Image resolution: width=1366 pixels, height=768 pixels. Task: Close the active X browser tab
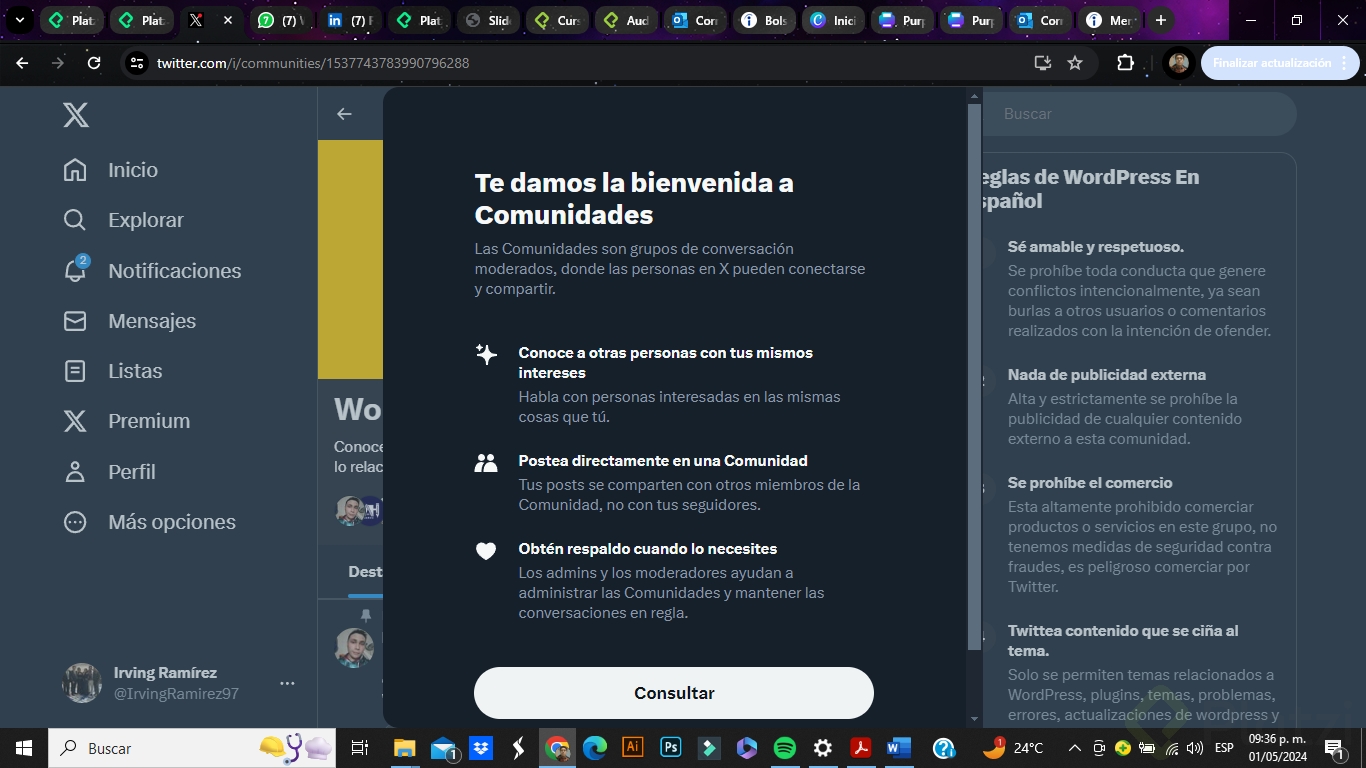[x=228, y=20]
